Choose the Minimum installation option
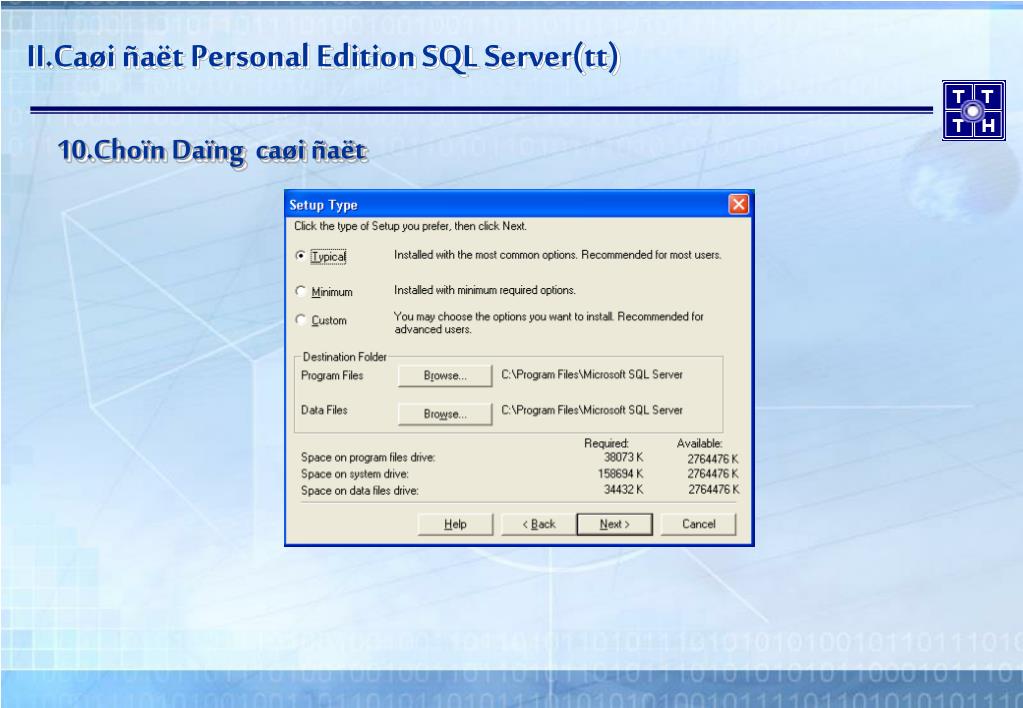Image resolution: width=1023 pixels, height=708 pixels. click(x=301, y=291)
